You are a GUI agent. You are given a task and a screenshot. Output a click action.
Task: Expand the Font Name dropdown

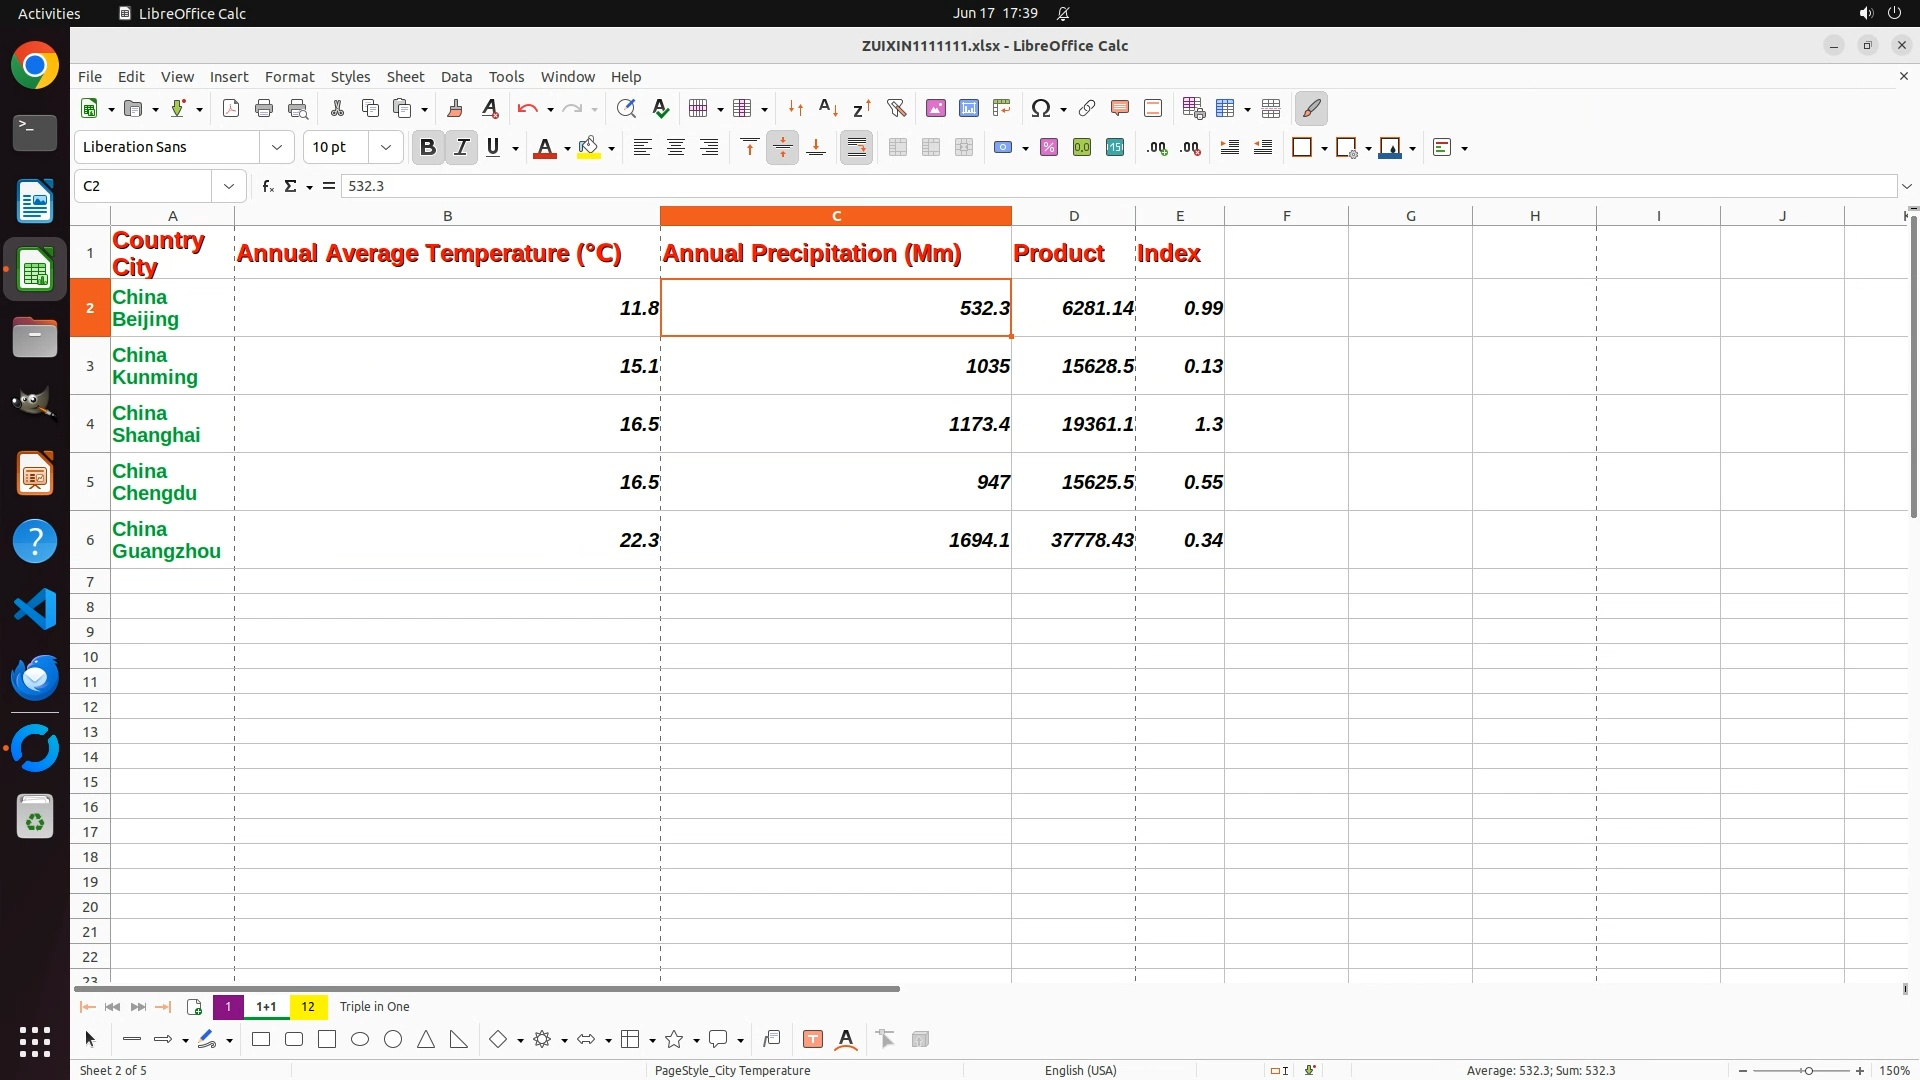tap(277, 147)
